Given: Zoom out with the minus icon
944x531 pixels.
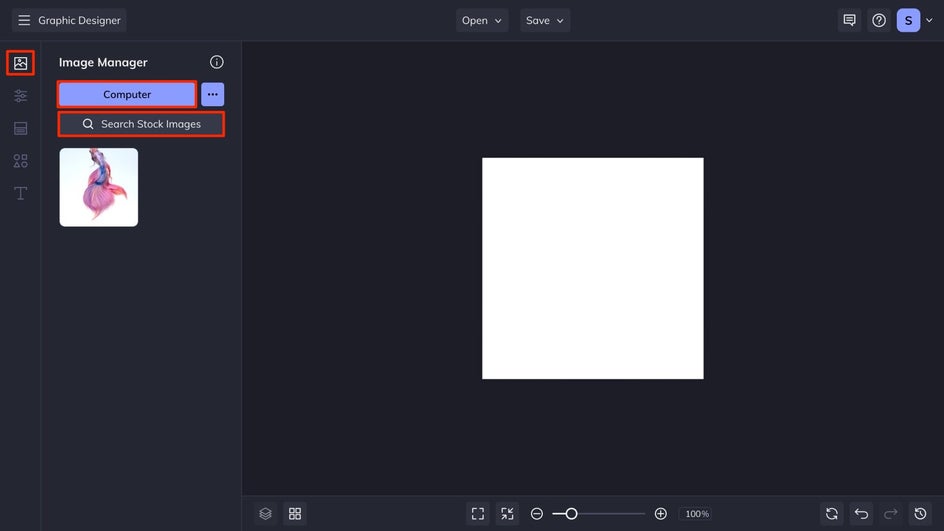Looking at the screenshot, I should pyautogui.click(x=537, y=514).
